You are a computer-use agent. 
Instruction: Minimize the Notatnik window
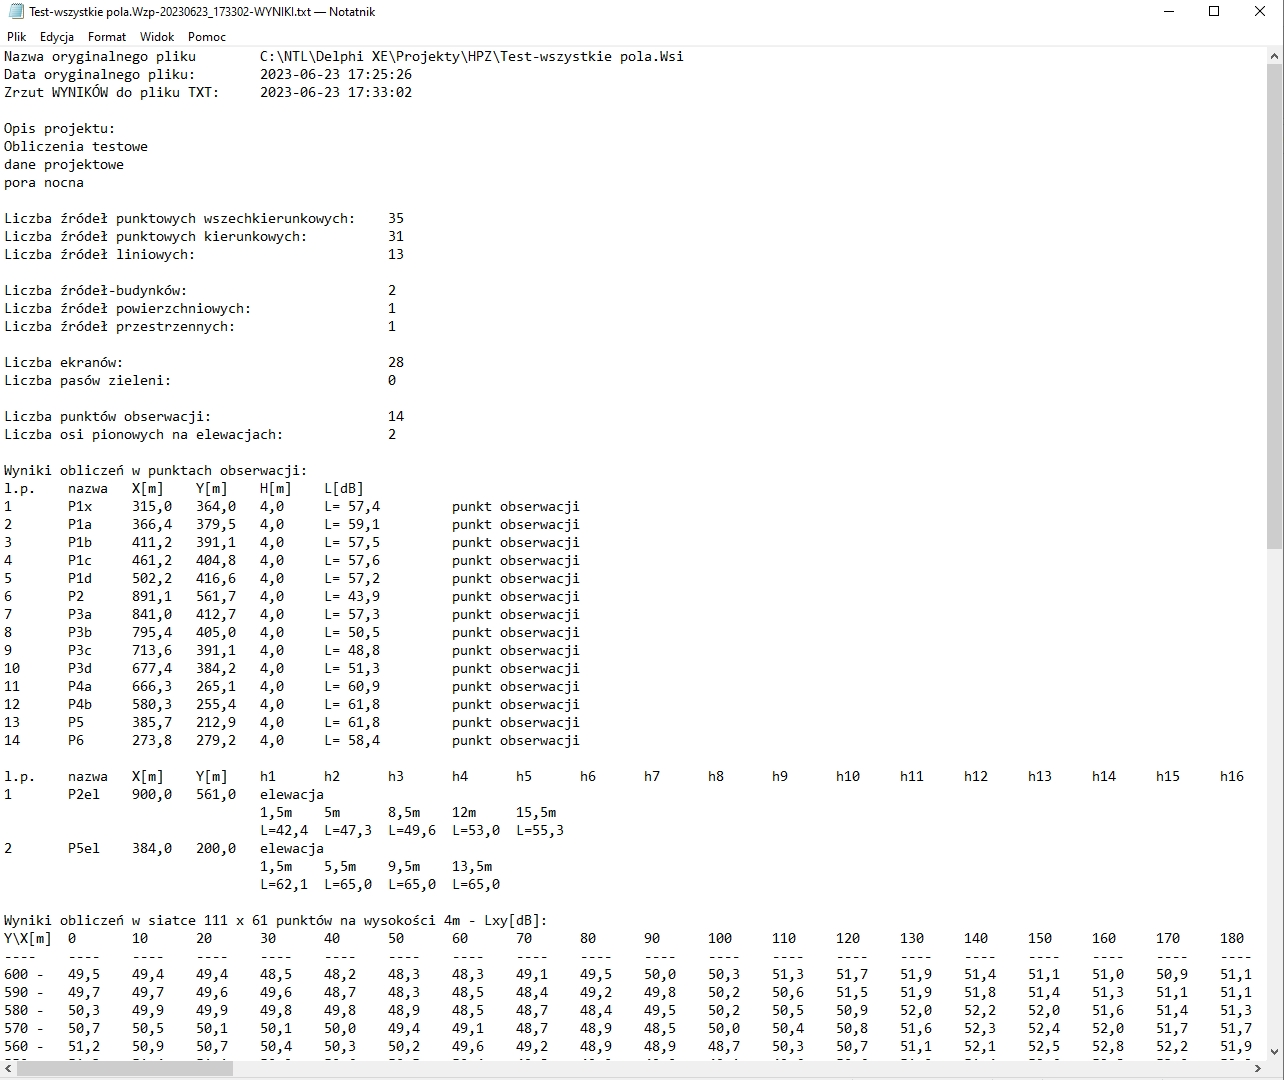pos(1169,12)
